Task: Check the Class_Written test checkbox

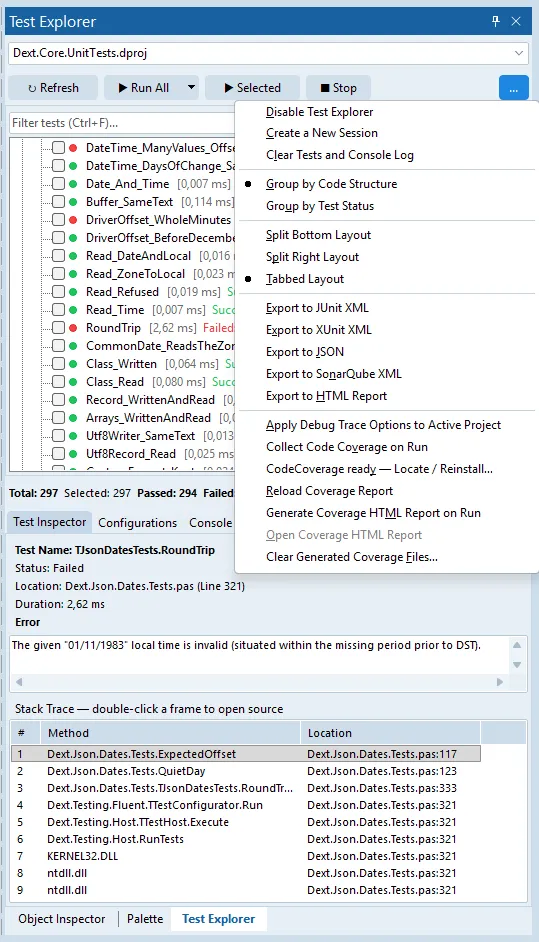Action: (x=58, y=364)
